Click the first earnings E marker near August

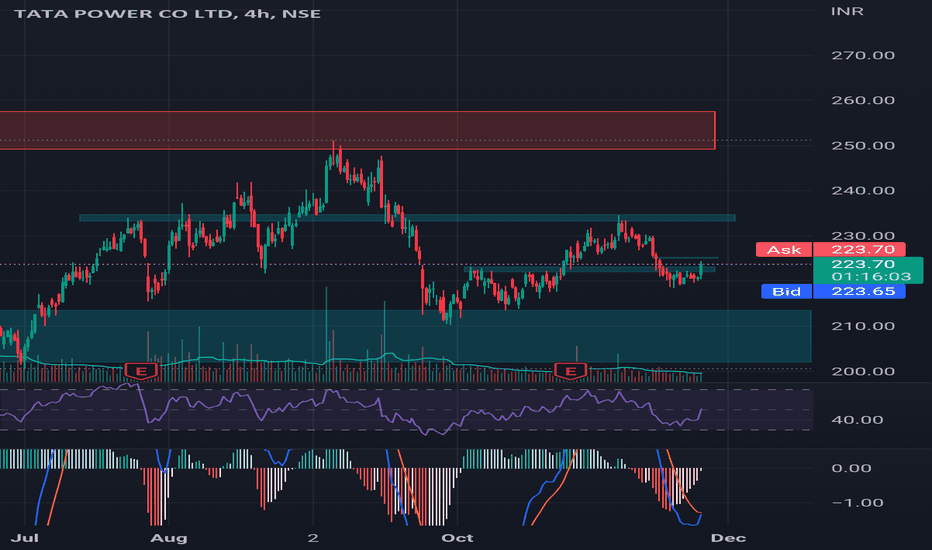(x=141, y=372)
